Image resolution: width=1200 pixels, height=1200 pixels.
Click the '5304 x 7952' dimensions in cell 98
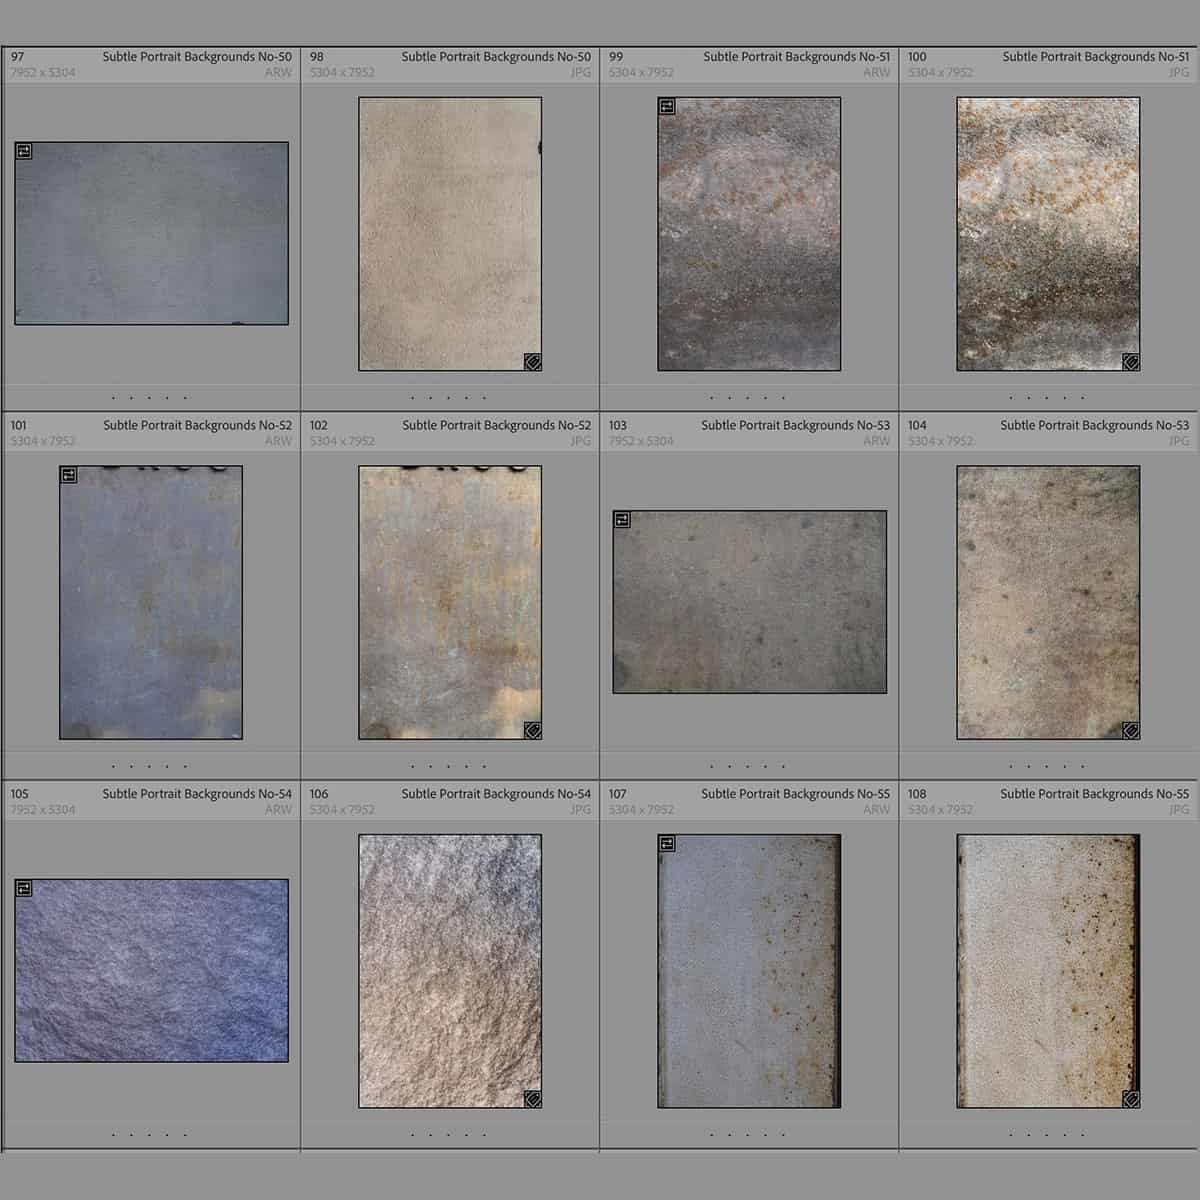(x=342, y=72)
